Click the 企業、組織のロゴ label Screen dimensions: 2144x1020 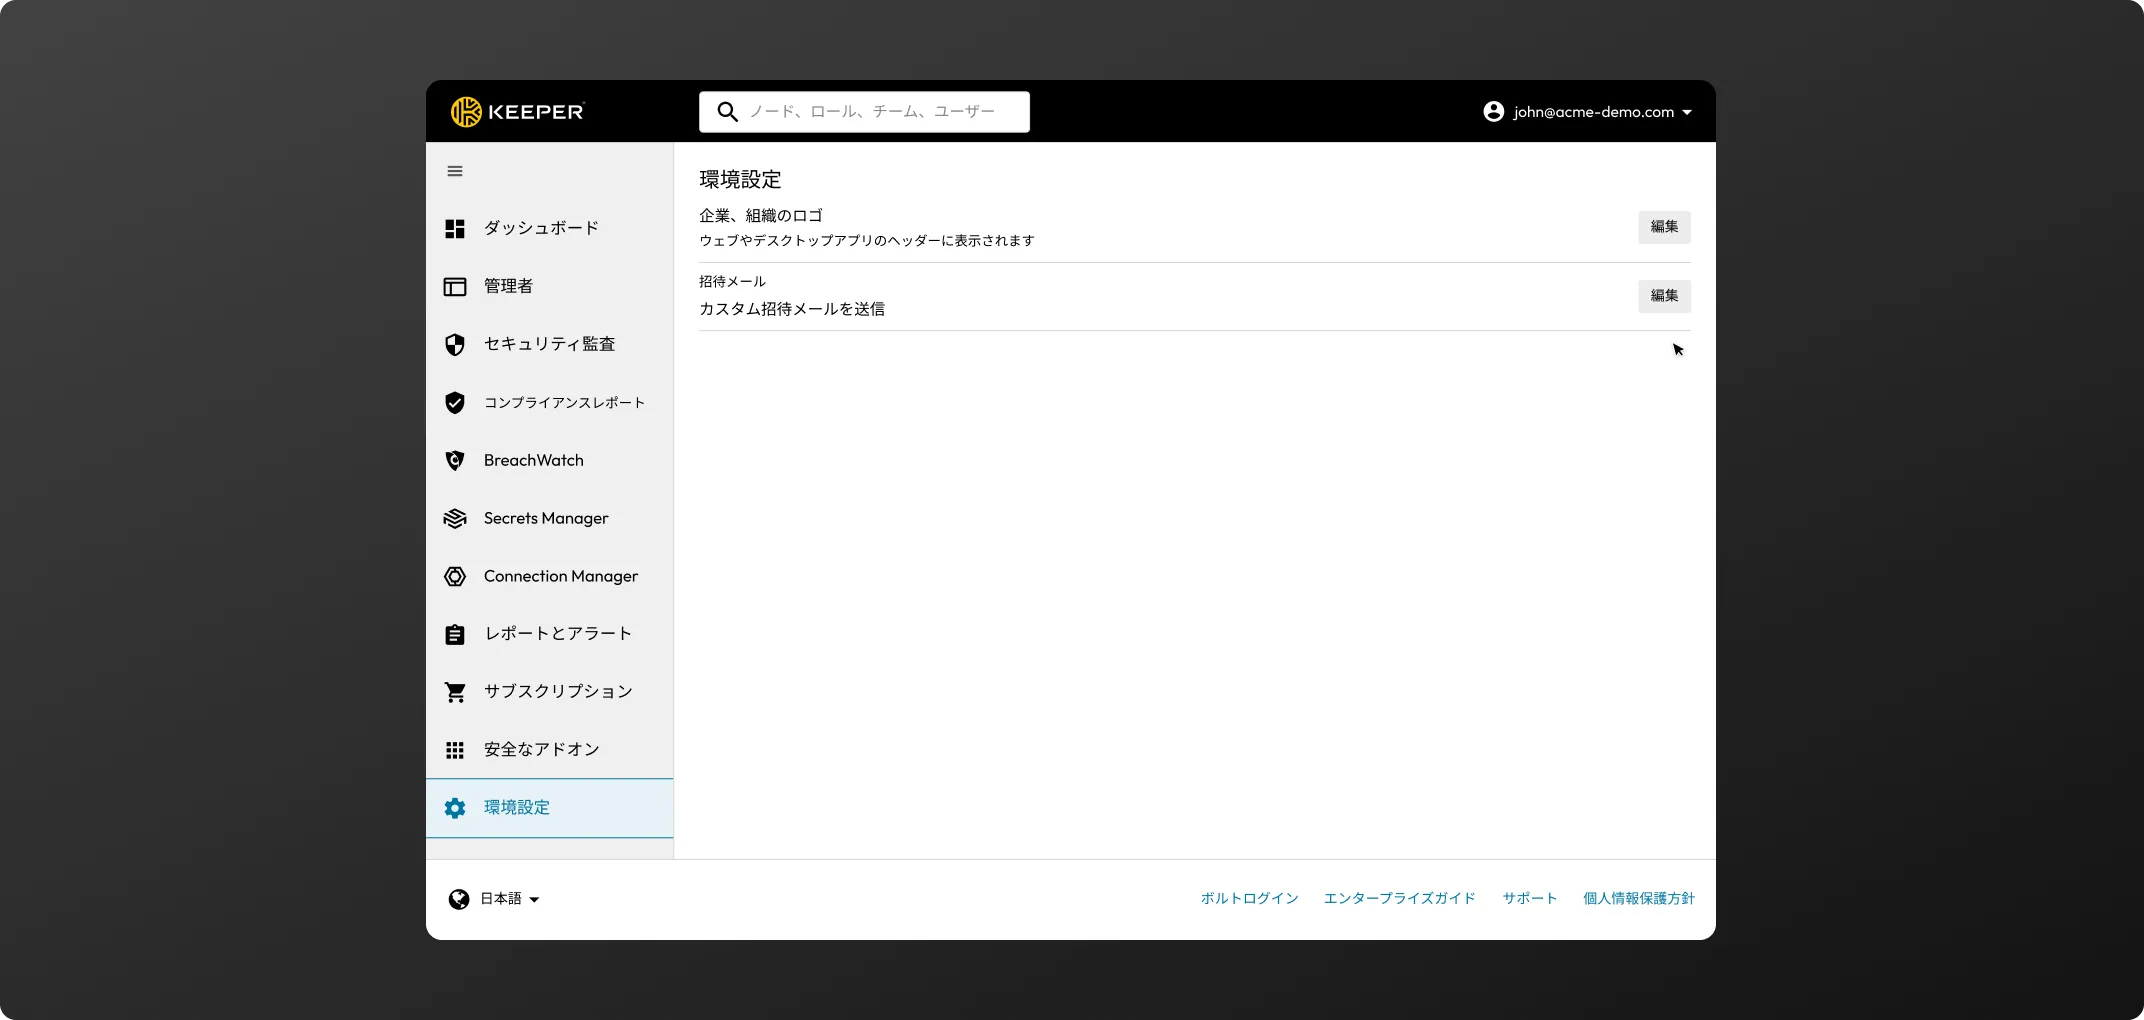click(761, 216)
